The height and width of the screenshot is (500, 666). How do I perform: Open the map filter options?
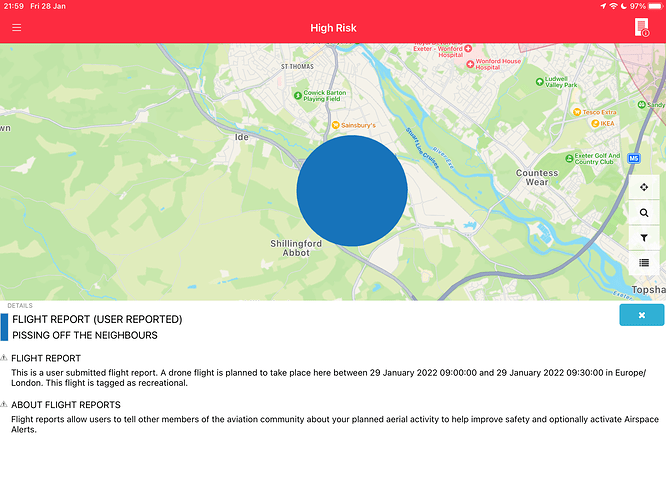click(x=644, y=238)
